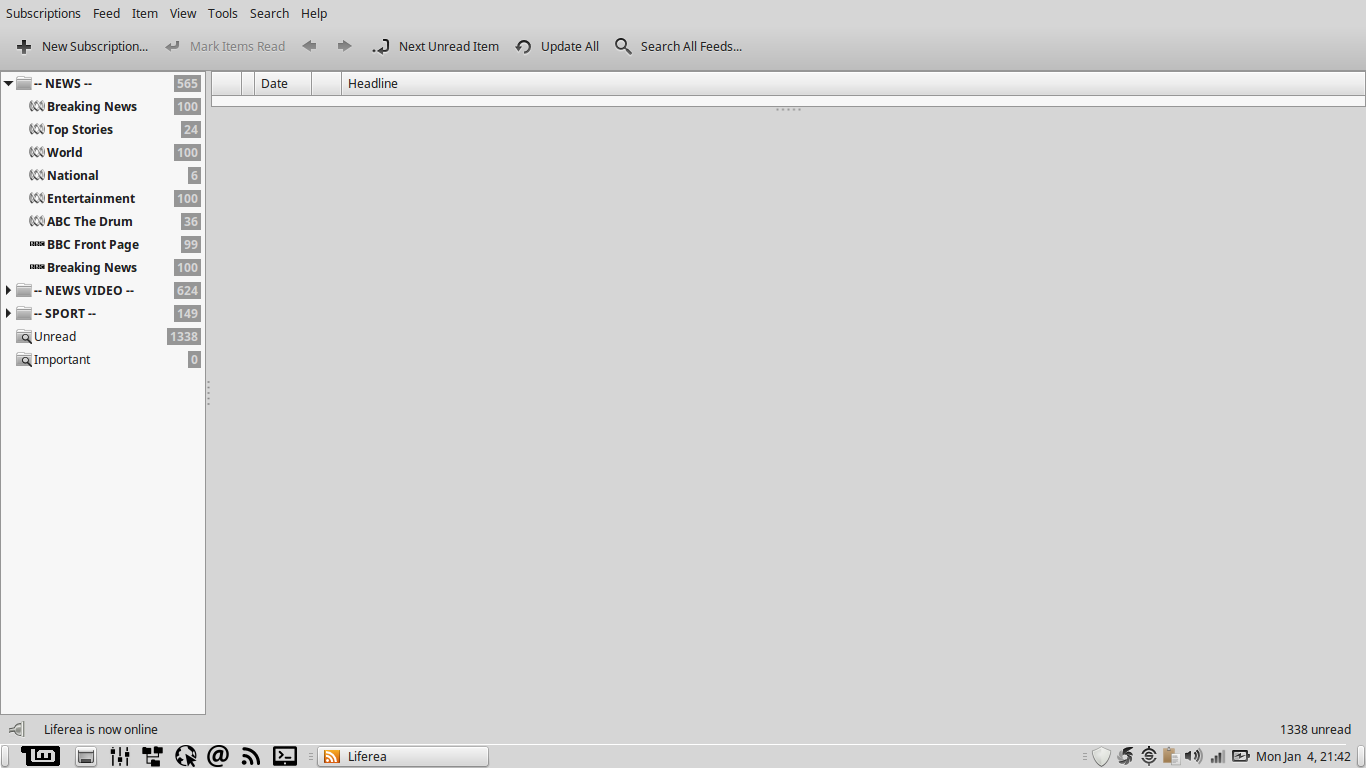Click the volume speaker tray icon
1366x768 pixels.
click(x=1193, y=756)
